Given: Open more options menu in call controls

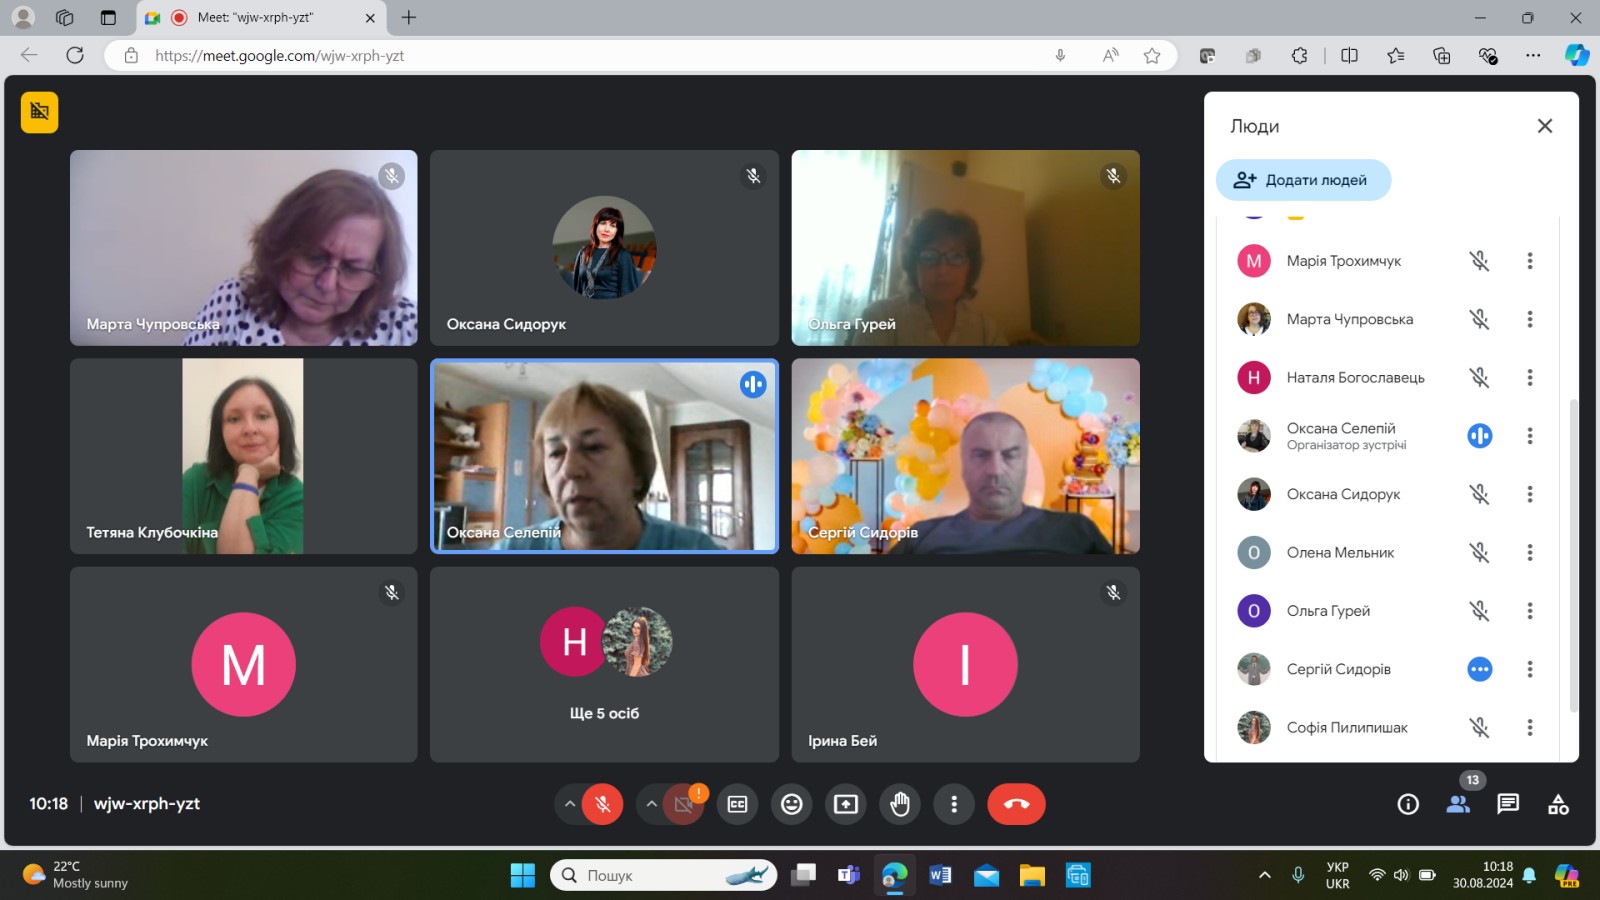Looking at the screenshot, I should pos(954,804).
